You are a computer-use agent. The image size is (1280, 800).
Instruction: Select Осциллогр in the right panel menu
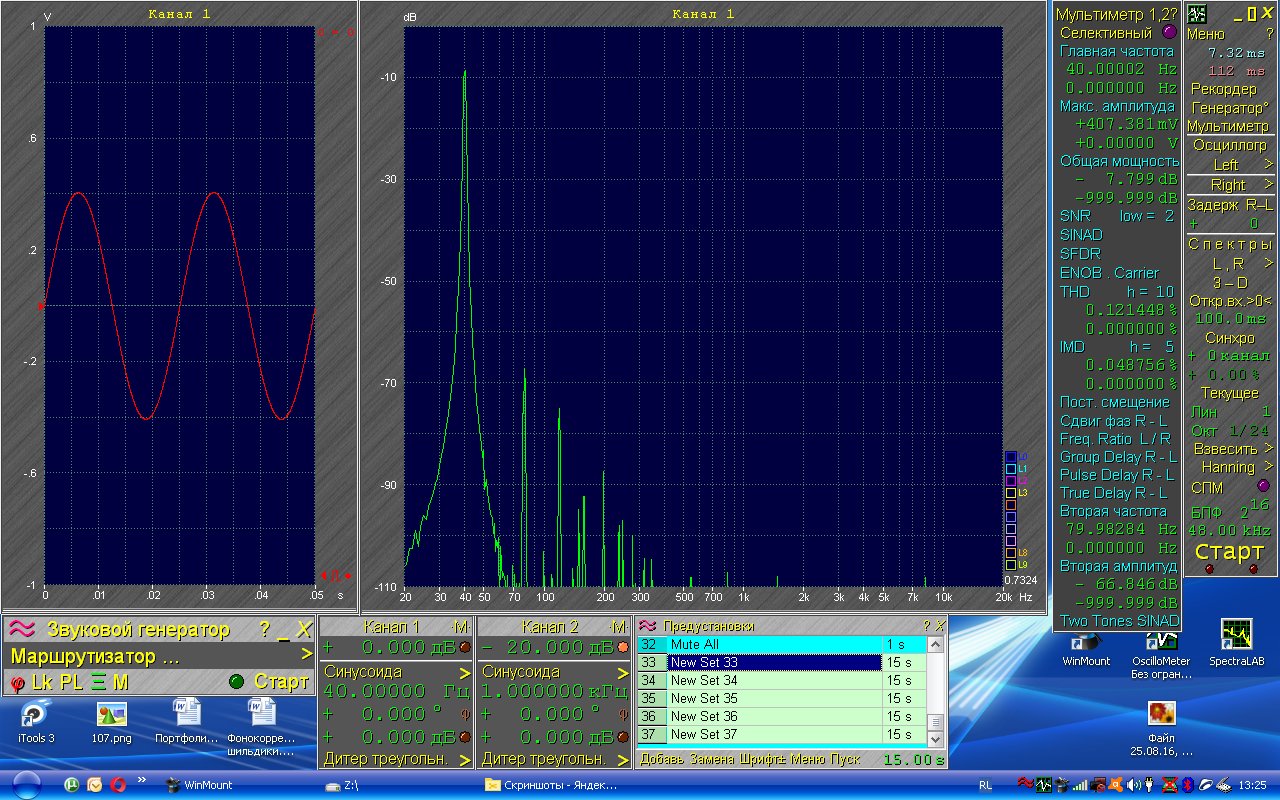click(x=1229, y=145)
